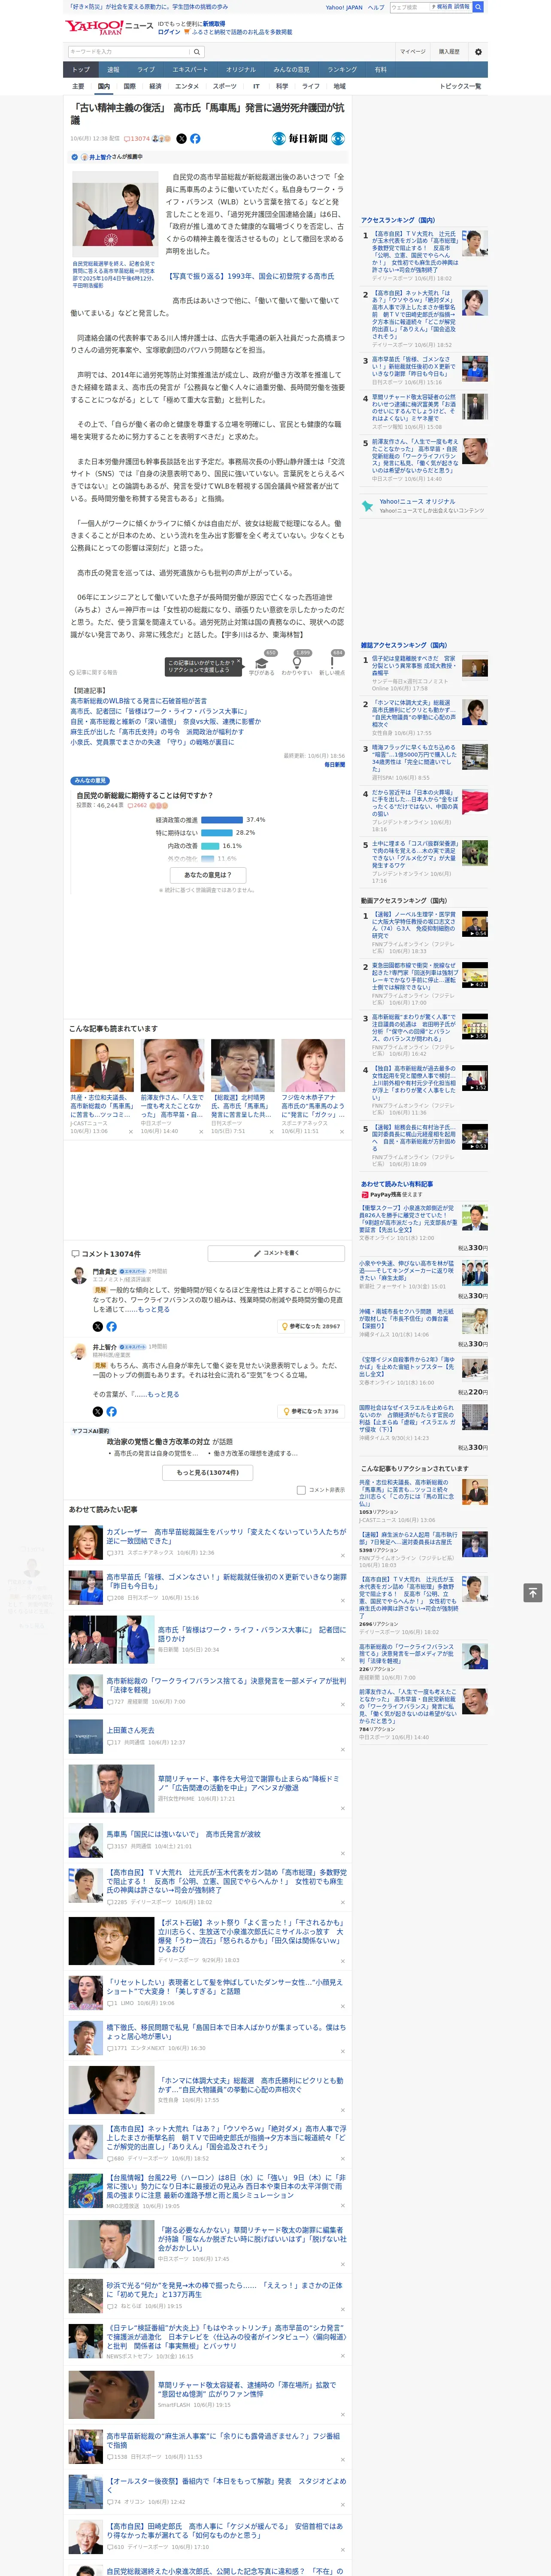Share 門倉貴史 comment on Facebook
This screenshot has width=551, height=2576.
click(111, 1326)
